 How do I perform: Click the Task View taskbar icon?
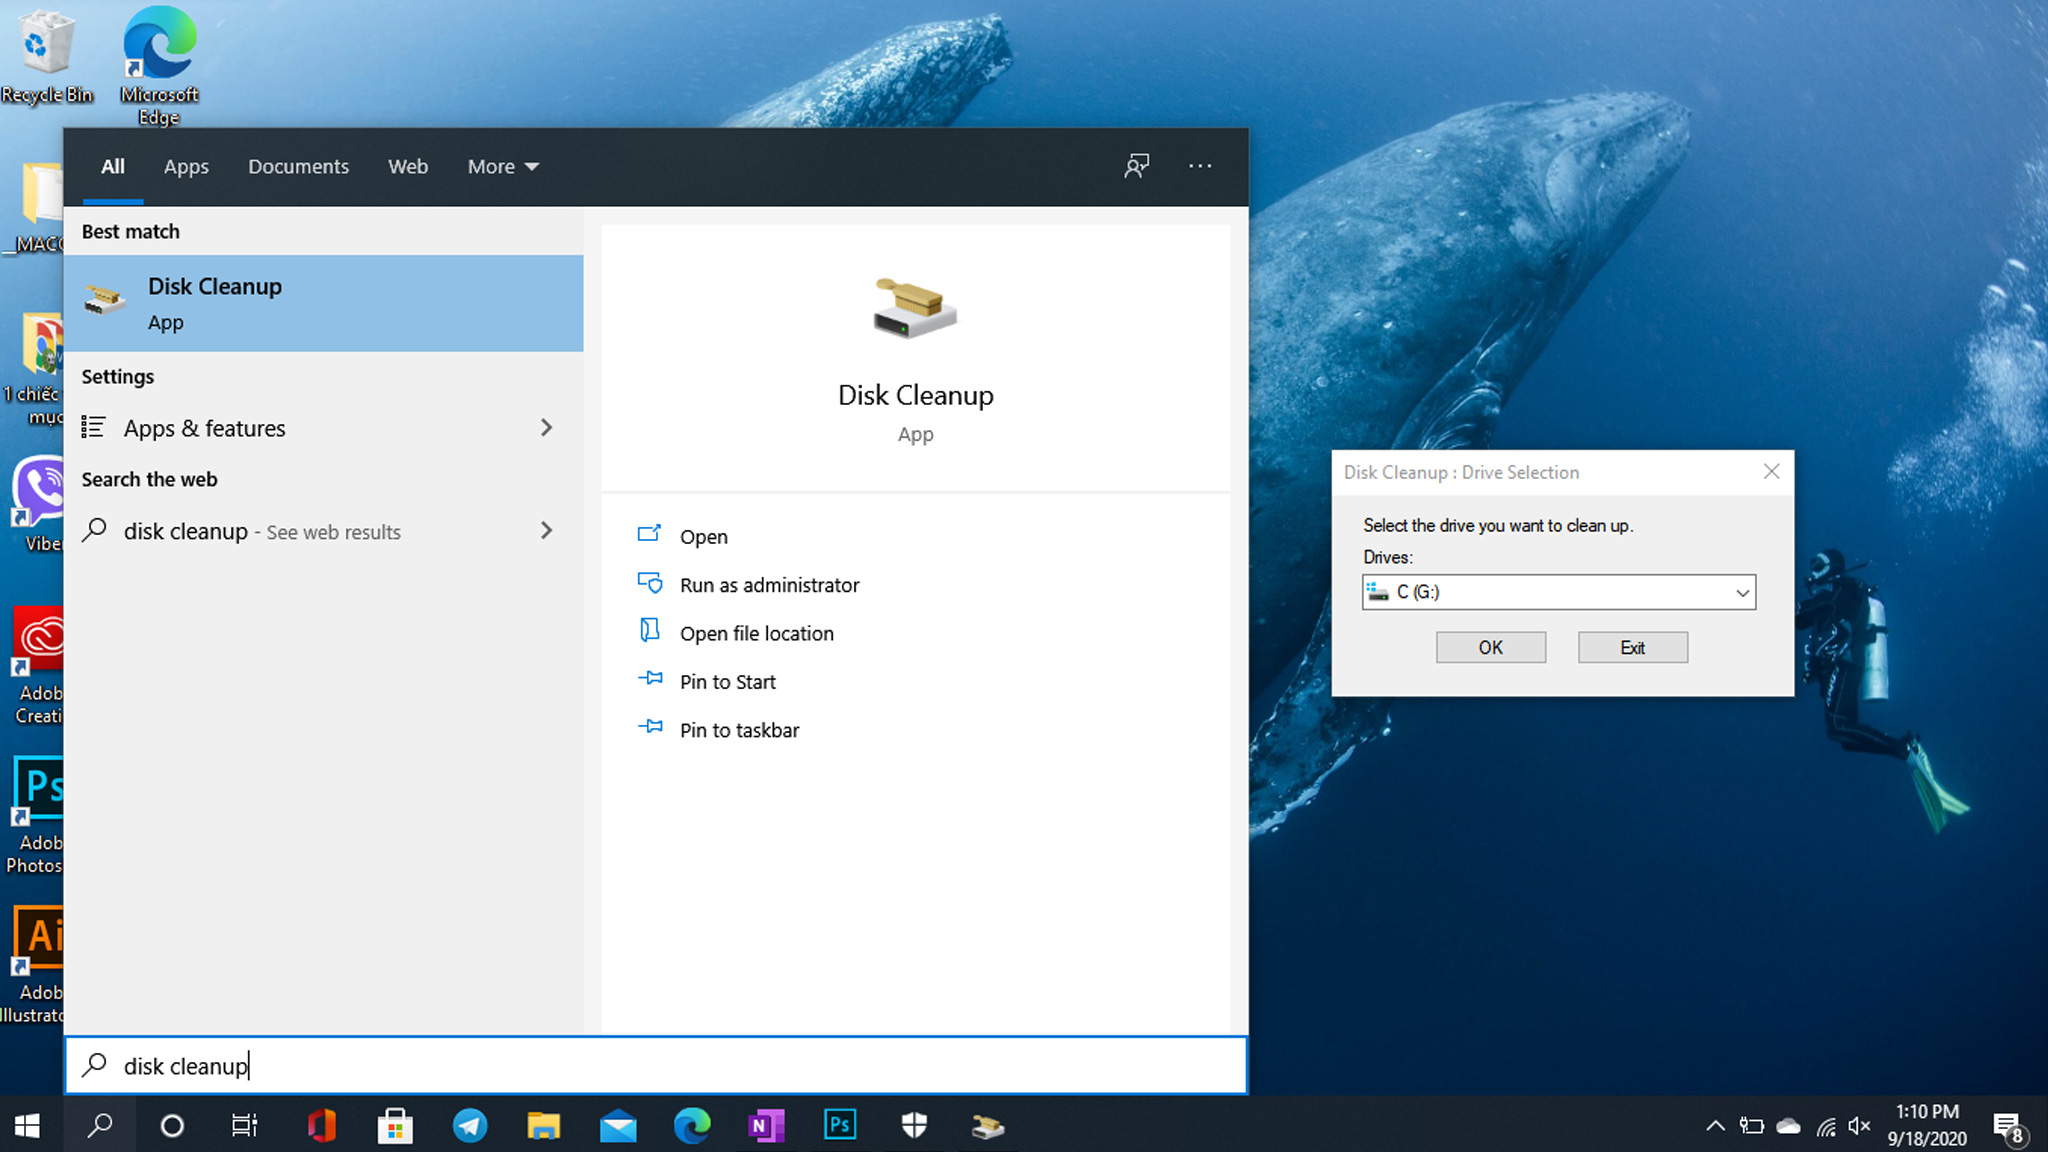tap(245, 1126)
